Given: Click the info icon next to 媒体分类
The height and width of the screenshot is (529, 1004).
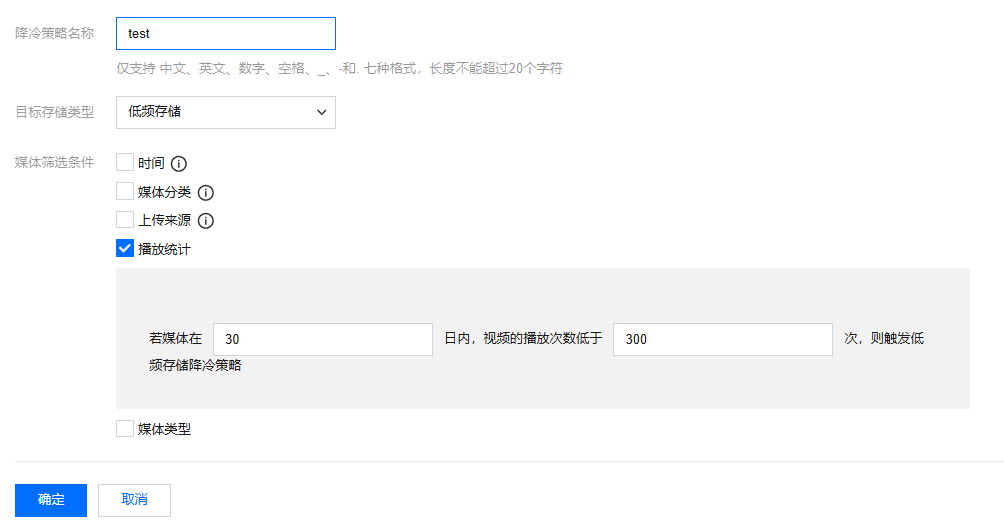Looking at the screenshot, I should tap(206, 193).
